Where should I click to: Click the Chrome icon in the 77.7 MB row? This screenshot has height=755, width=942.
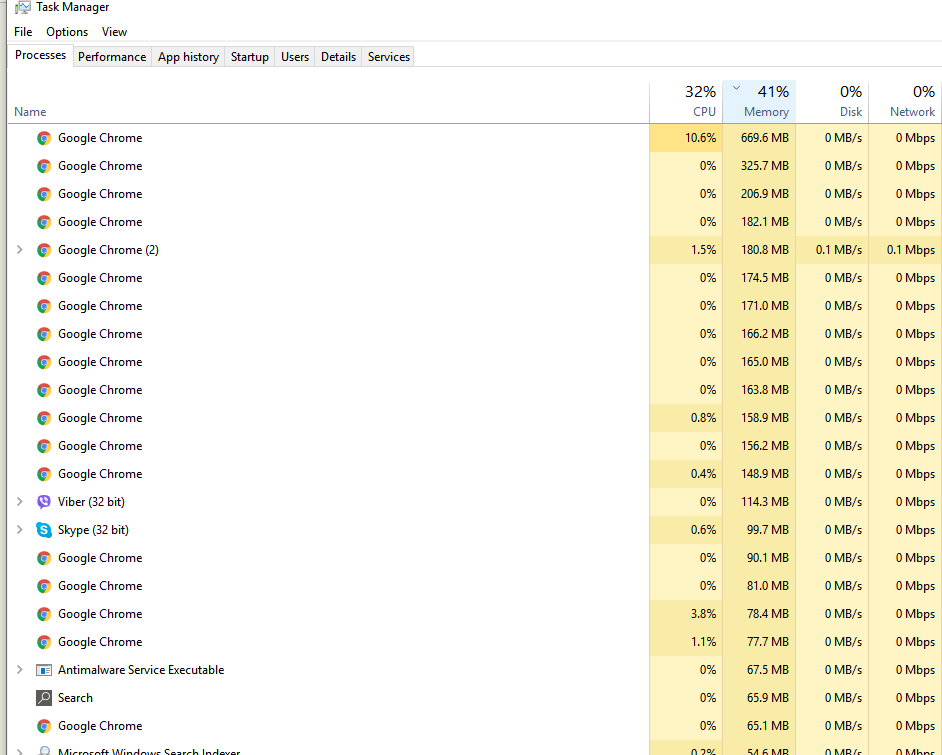pyautogui.click(x=43, y=642)
